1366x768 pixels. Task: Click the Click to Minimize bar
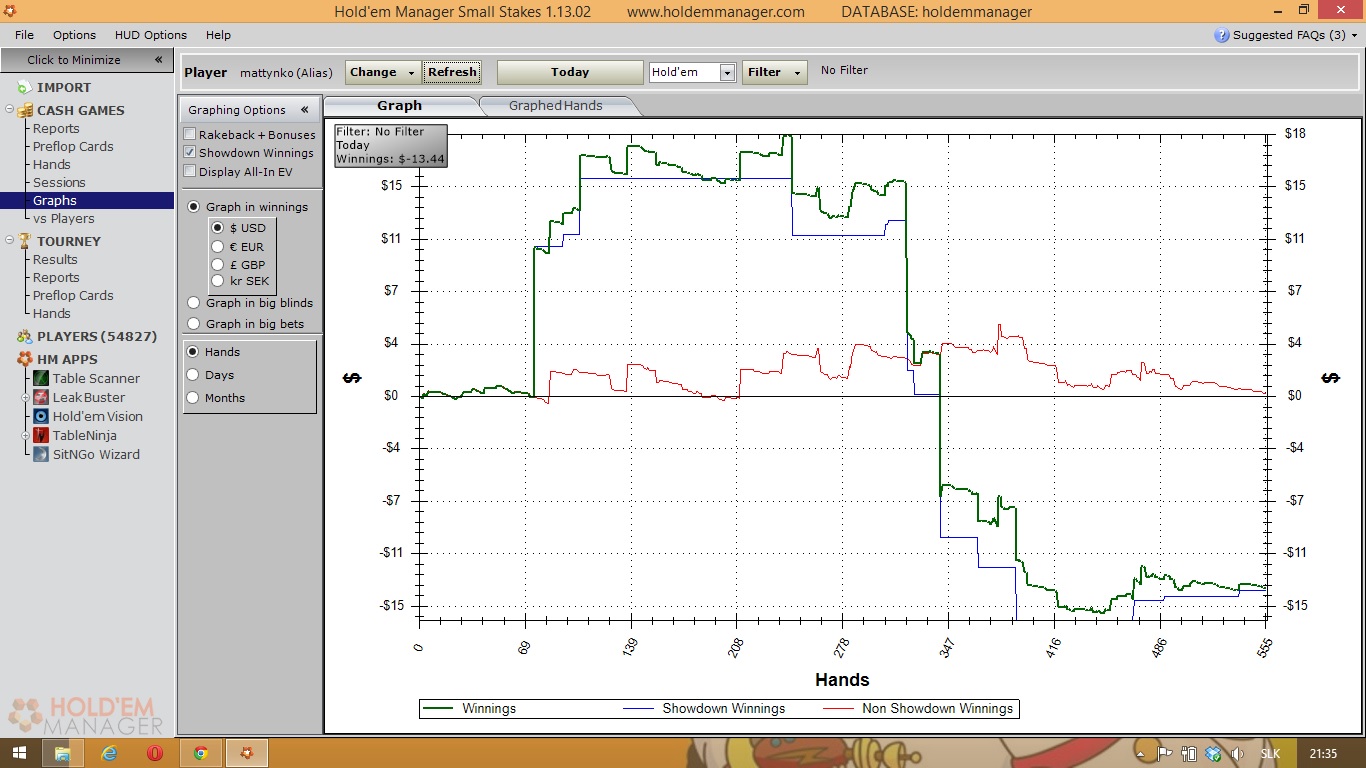(88, 60)
